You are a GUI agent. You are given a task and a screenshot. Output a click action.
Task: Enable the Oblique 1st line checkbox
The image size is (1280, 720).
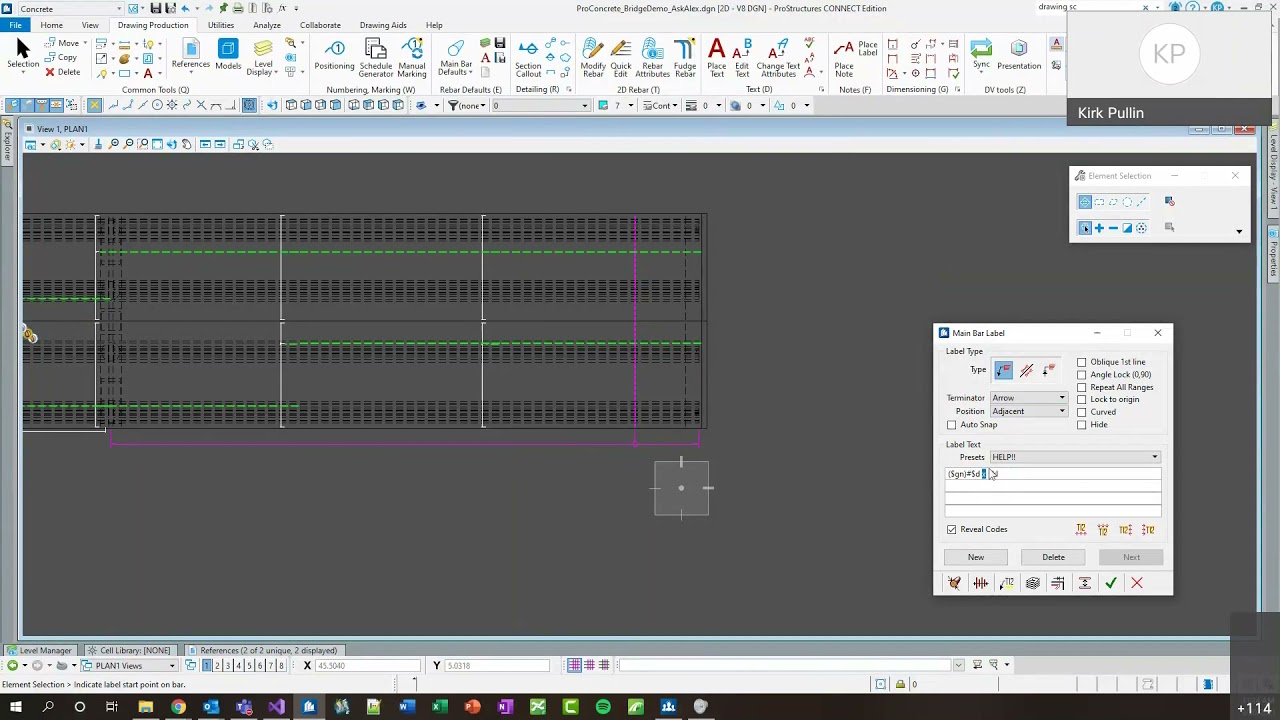point(1082,362)
